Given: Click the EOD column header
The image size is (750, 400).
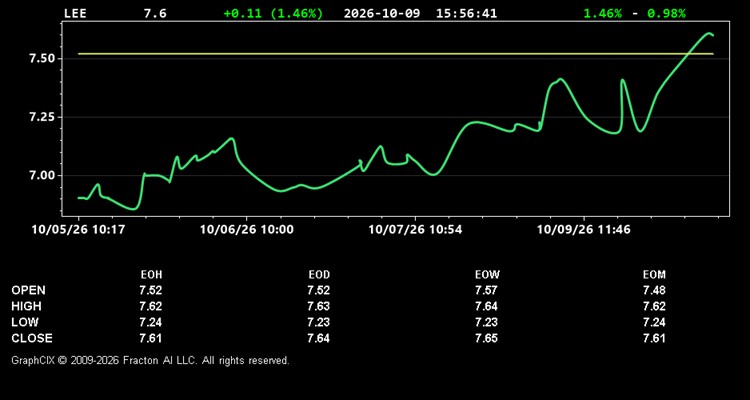Looking at the screenshot, I should coord(319,275).
